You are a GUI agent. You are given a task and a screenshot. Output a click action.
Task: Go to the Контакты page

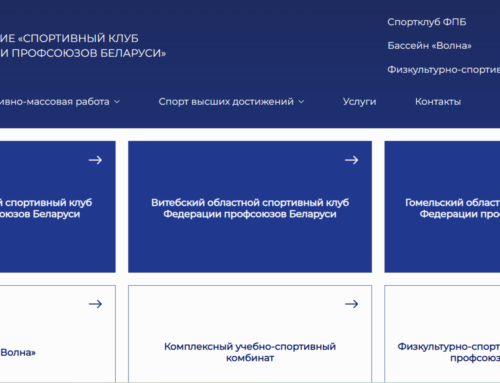[x=438, y=101]
